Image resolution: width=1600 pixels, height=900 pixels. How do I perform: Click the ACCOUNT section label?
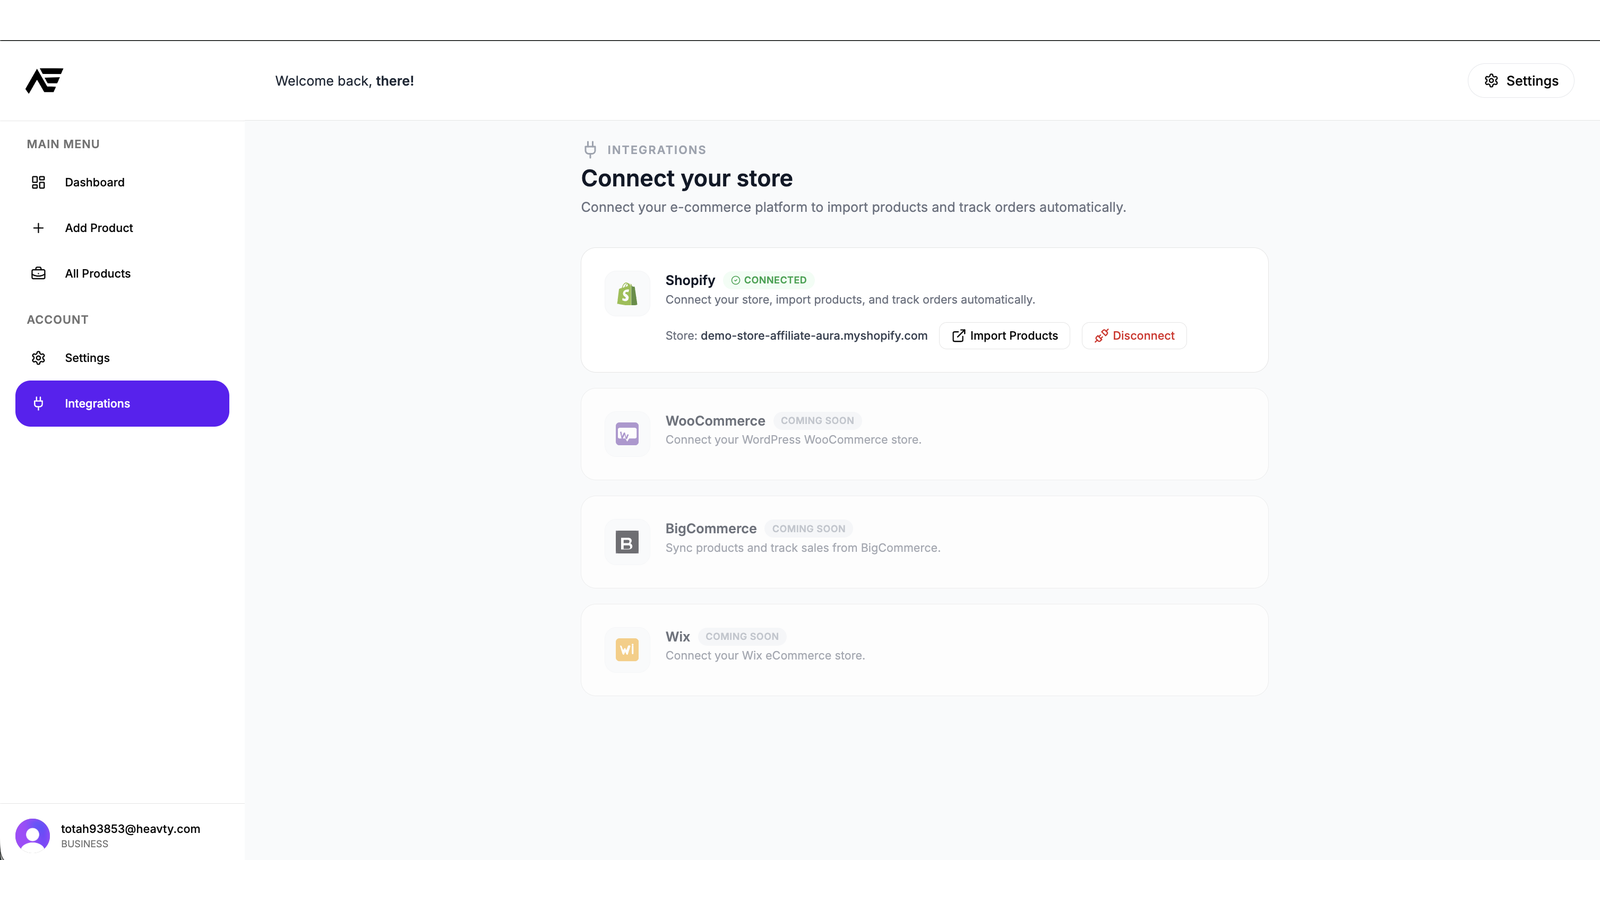click(x=57, y=320)
